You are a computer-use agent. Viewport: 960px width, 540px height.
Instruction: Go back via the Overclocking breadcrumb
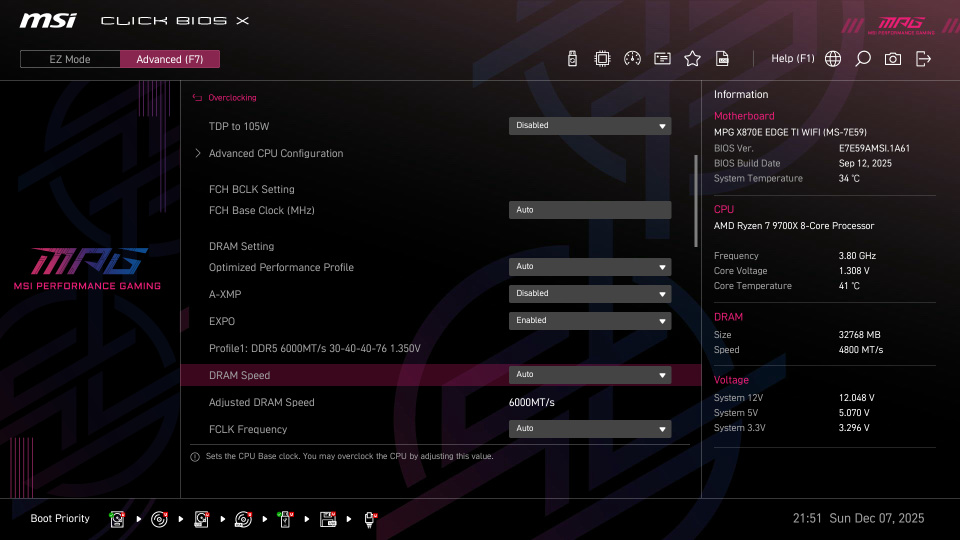point(232,97)
